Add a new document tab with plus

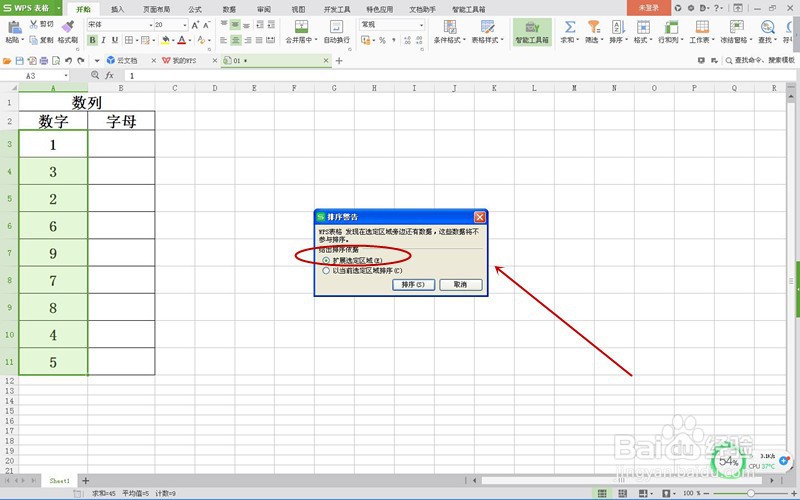339,60
